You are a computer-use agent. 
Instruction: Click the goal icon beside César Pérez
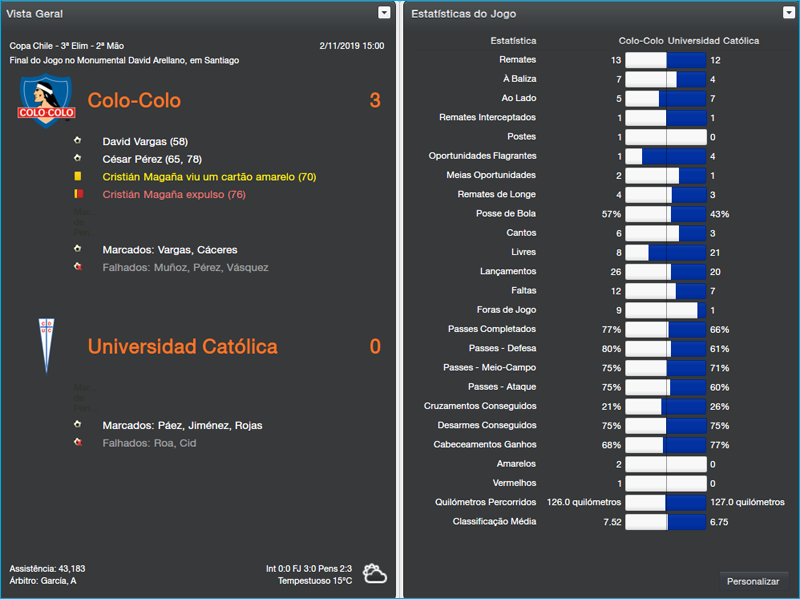77,159
